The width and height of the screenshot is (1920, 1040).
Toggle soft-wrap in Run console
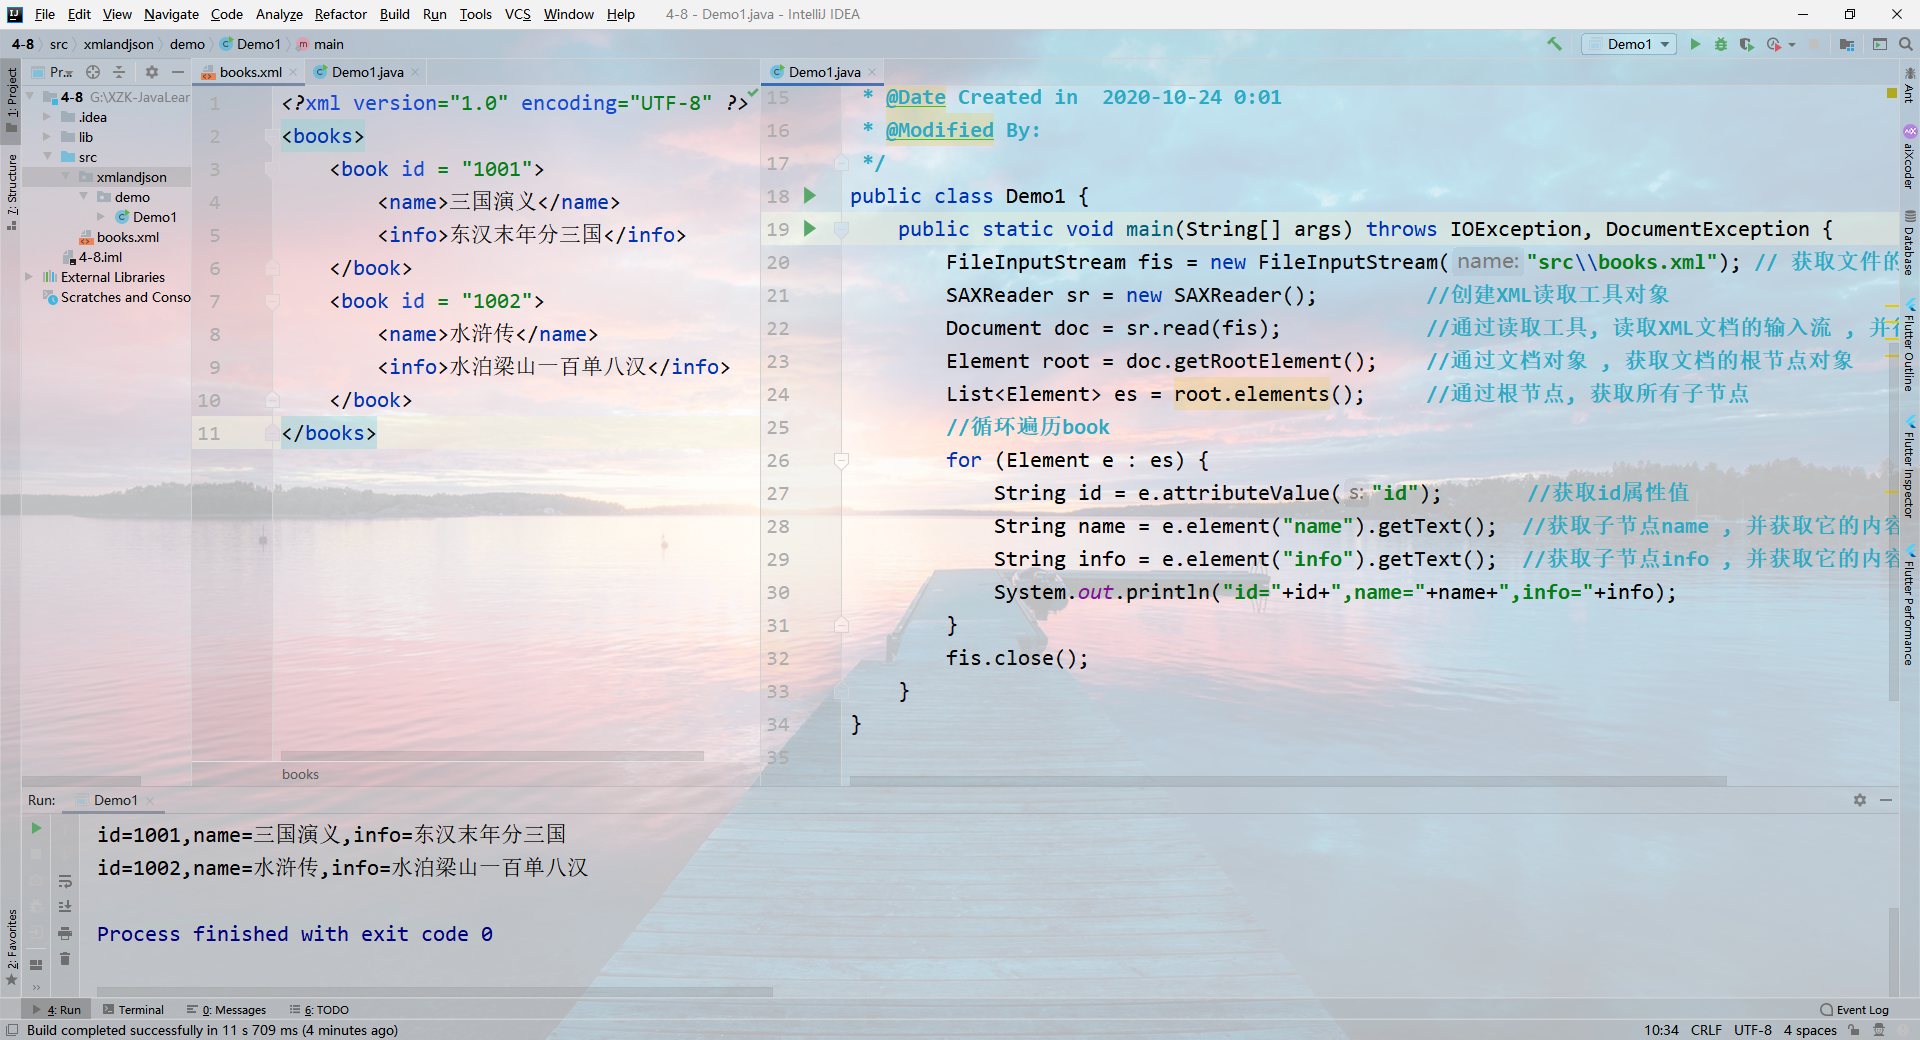[x=65, y=881]
